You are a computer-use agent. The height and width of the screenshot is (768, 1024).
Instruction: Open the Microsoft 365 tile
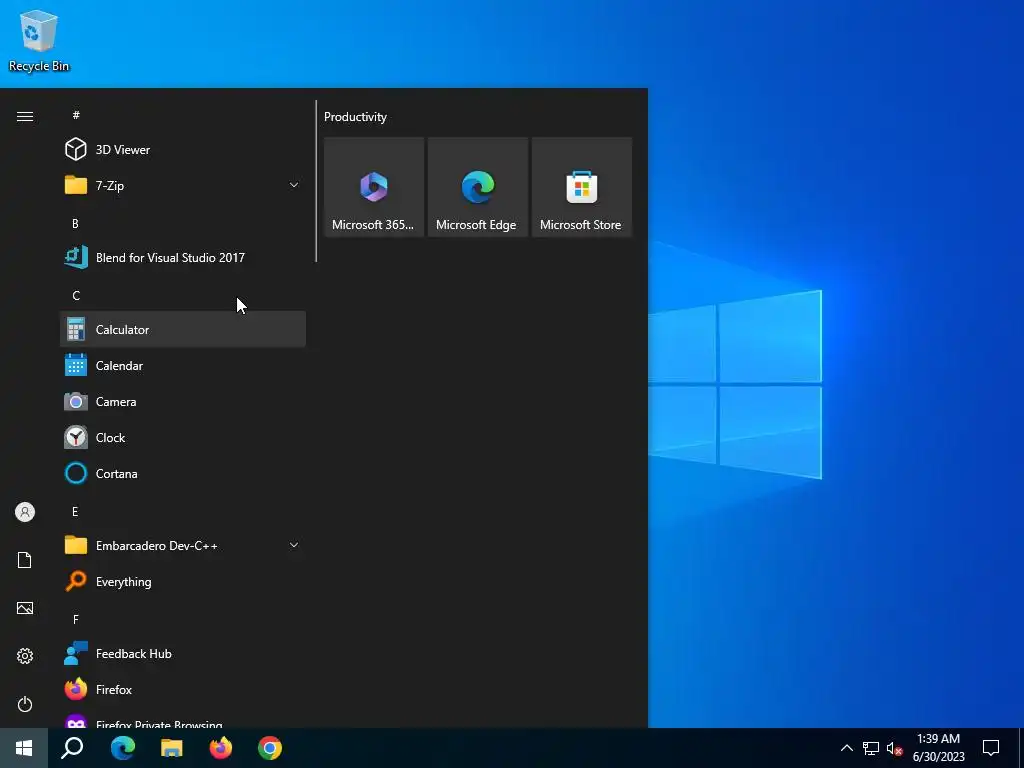tap(374, 187)
